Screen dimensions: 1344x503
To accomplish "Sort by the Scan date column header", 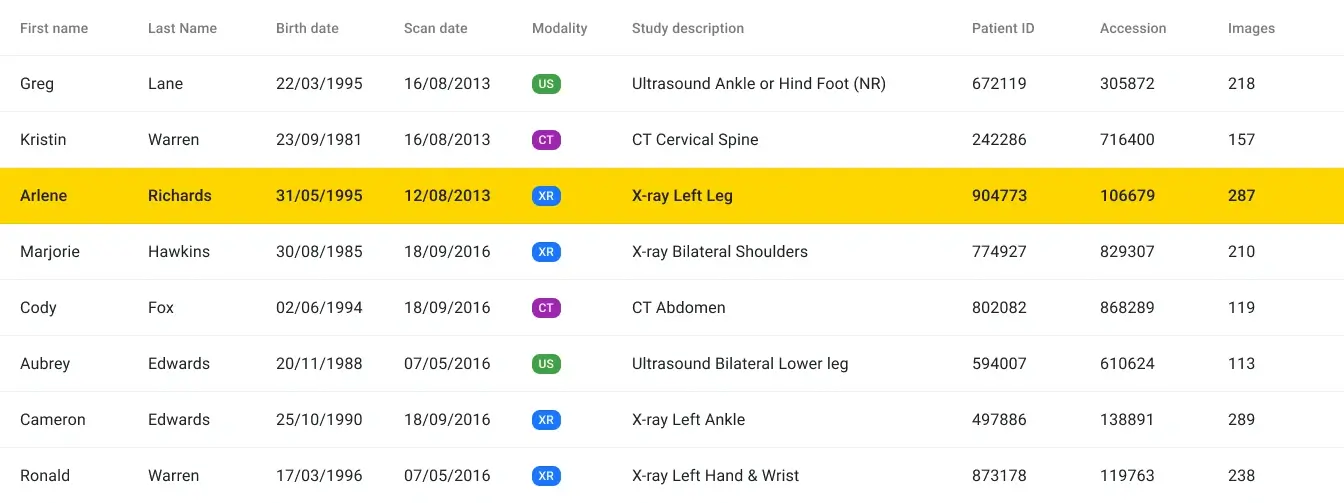I will pos(435,28).
